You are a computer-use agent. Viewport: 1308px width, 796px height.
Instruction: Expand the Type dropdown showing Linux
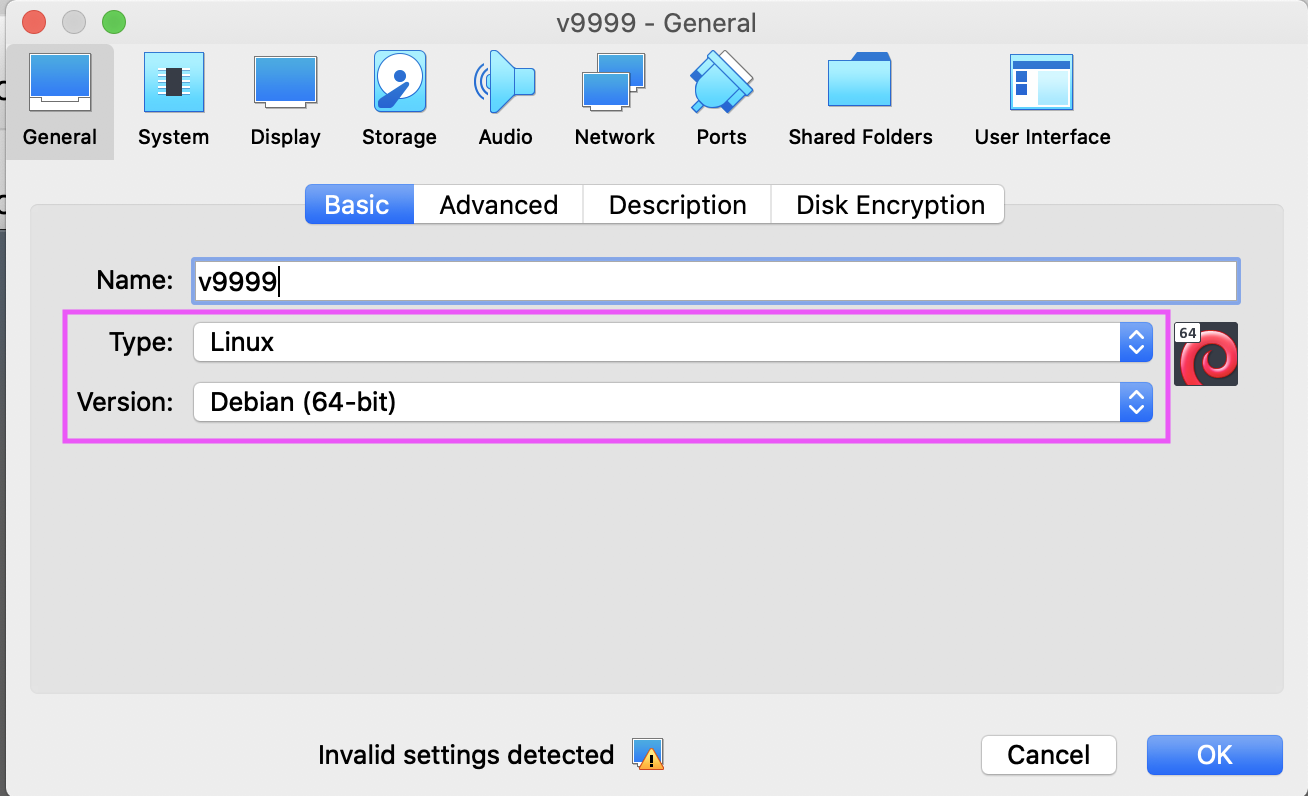coord(672,343)
